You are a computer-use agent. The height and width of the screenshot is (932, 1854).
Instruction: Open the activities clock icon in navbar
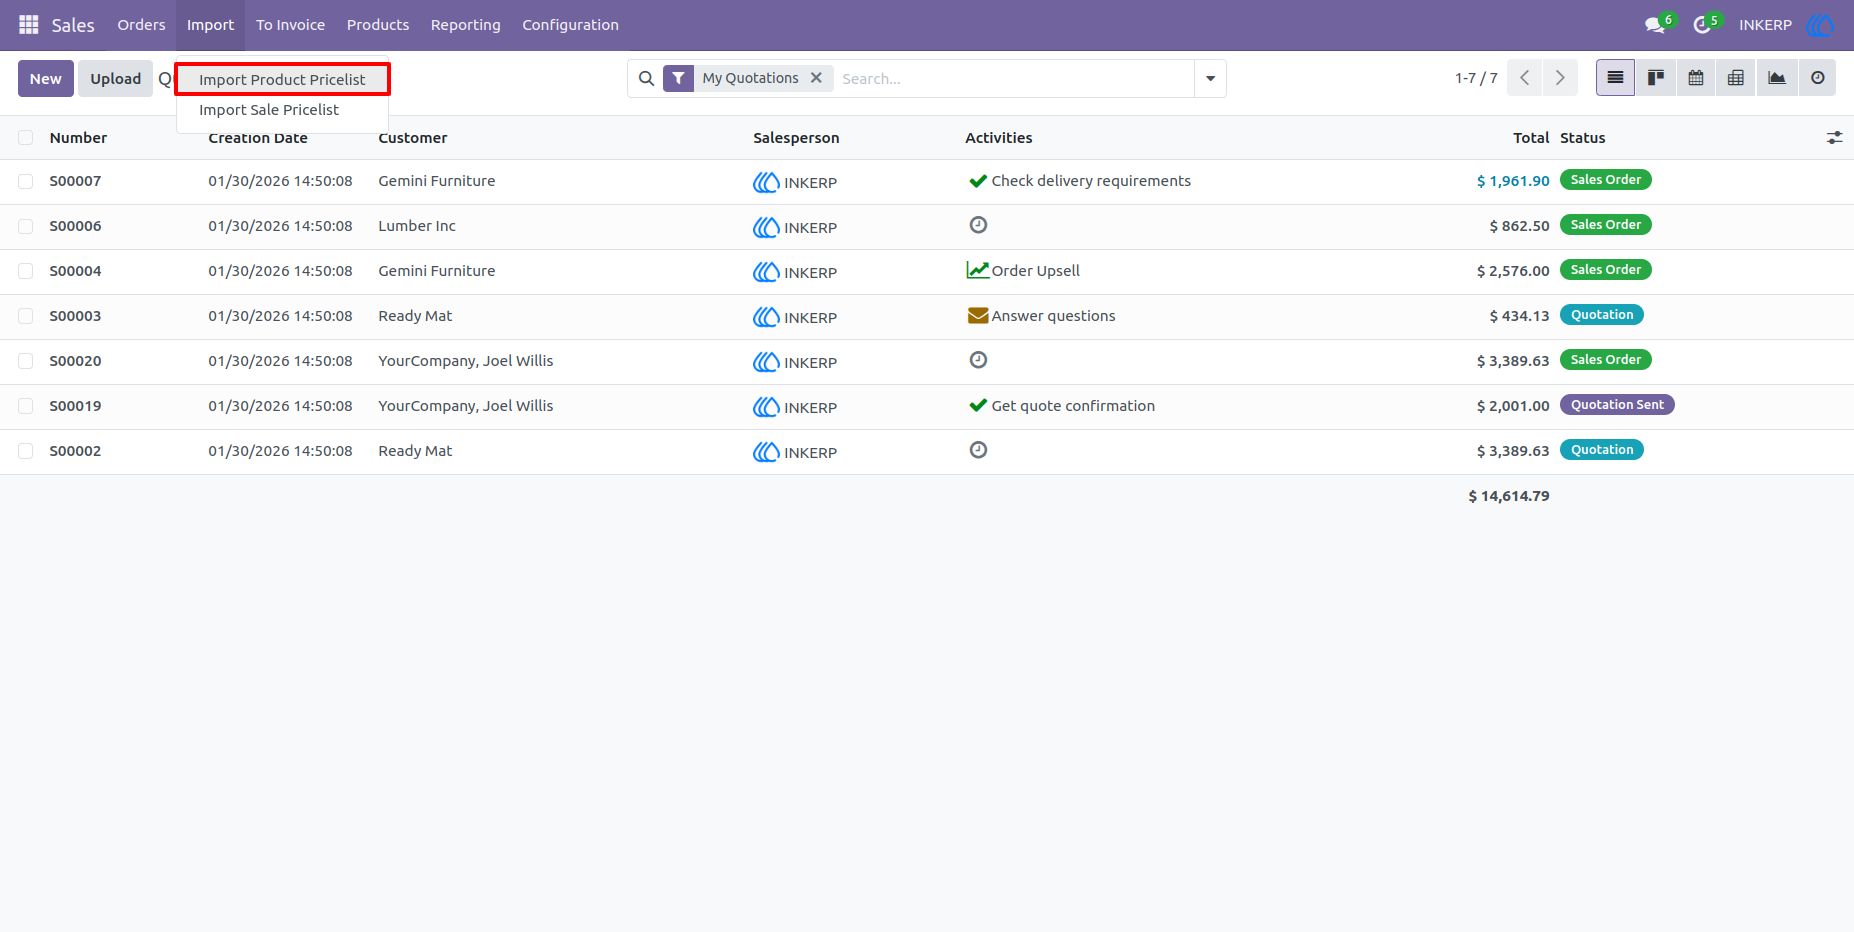tap(1702, 25)
